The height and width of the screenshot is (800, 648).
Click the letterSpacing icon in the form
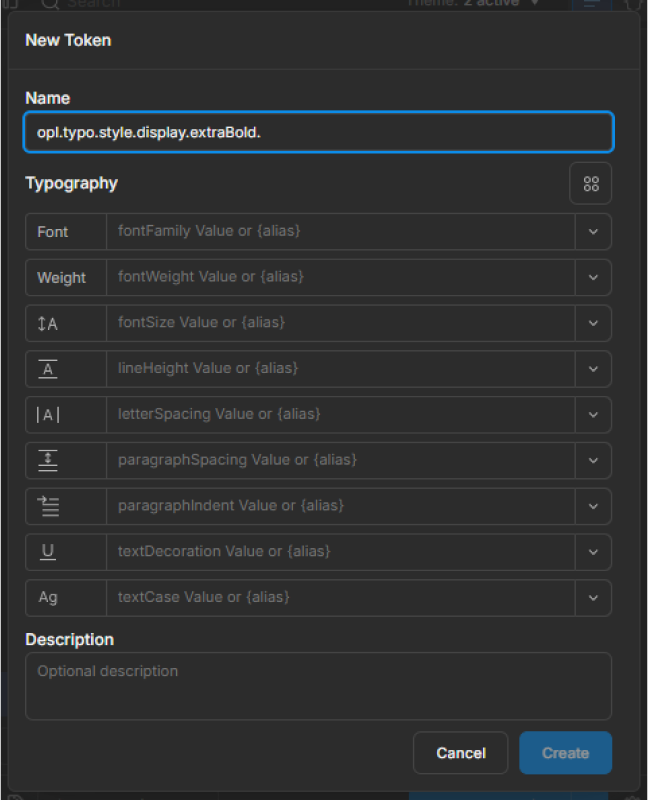(x=48, y=414)
